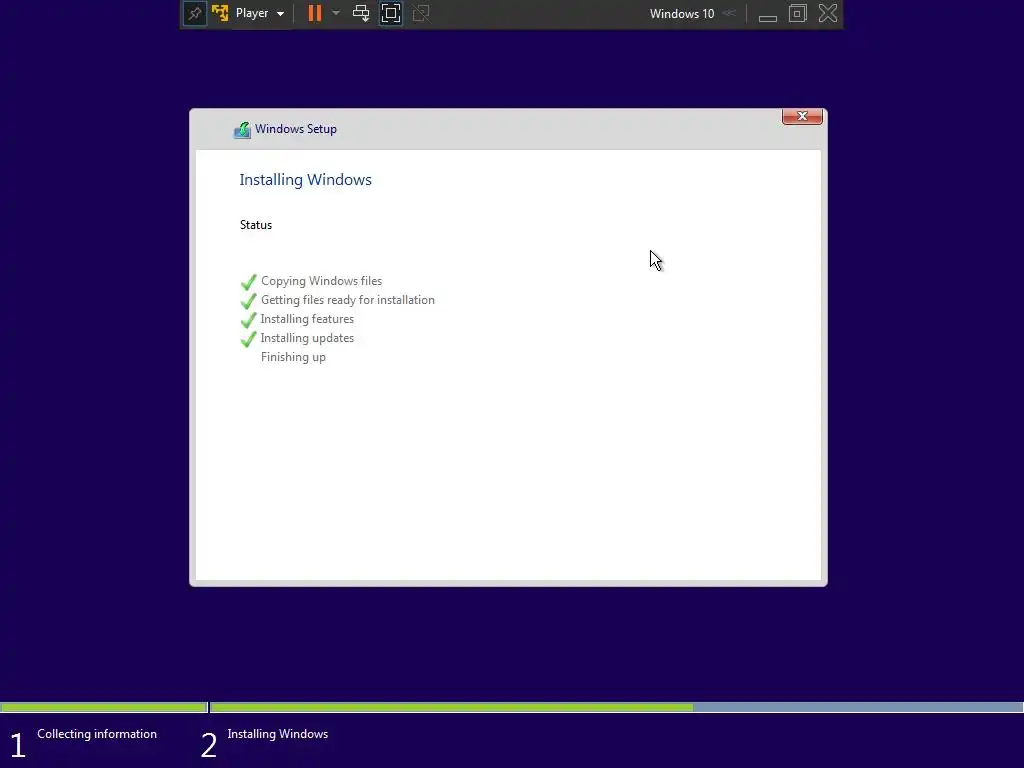Click the checkmark beside Copying Windows files
The height and width of the screenshot is (768, 1024).
click(x=248, y=282)
